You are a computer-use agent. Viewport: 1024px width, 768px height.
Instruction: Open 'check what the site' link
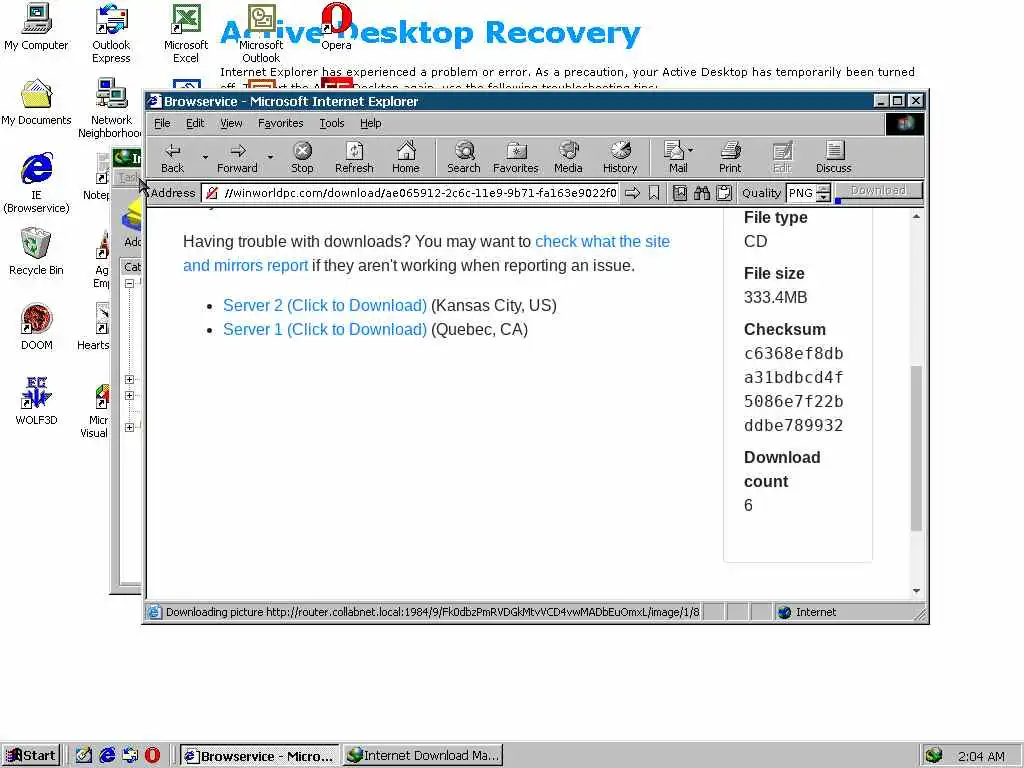tap(602, 241)
